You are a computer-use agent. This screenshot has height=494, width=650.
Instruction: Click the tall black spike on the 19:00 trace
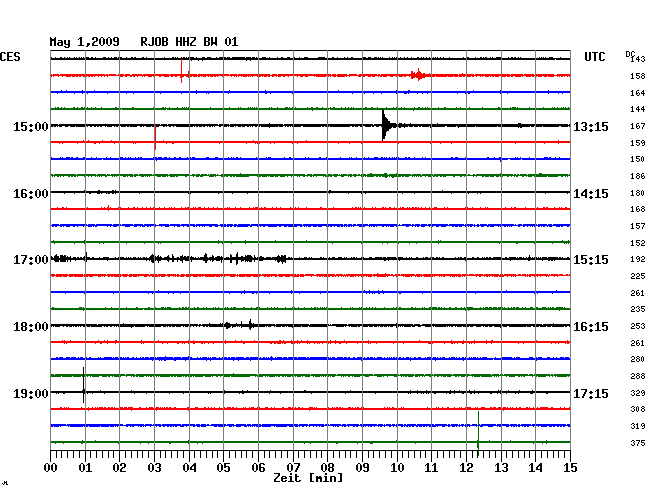83,385
